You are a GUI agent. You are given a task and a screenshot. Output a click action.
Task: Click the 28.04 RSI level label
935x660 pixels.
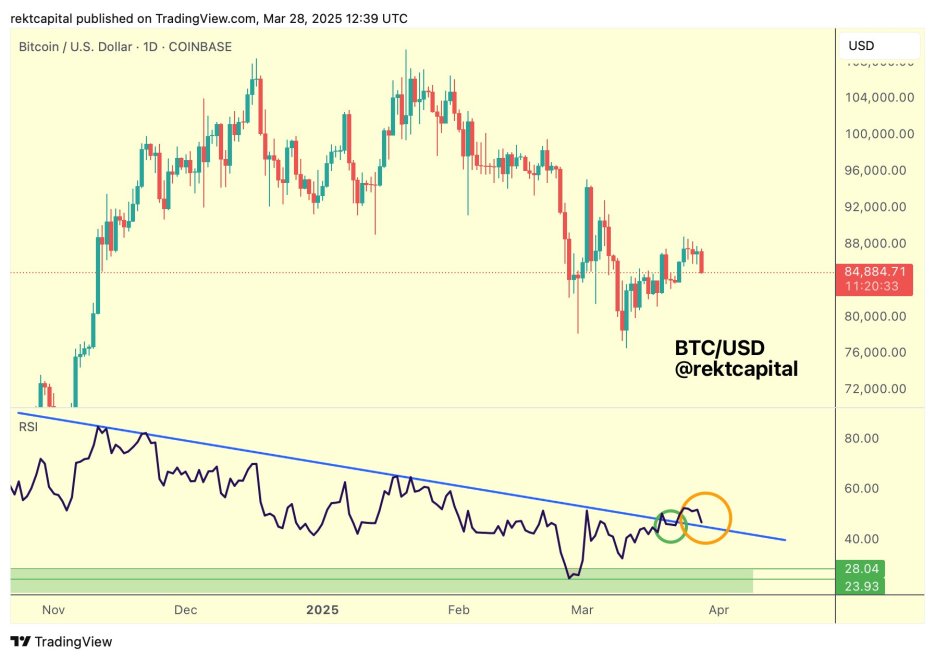click(860, 568)
